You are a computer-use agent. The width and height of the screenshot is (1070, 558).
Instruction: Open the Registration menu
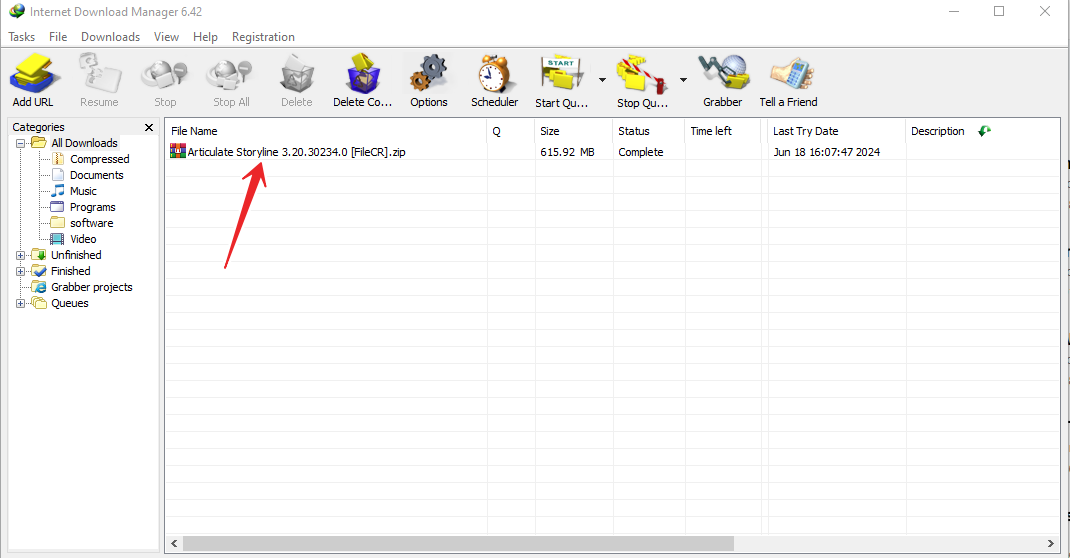tap(263, 37)
